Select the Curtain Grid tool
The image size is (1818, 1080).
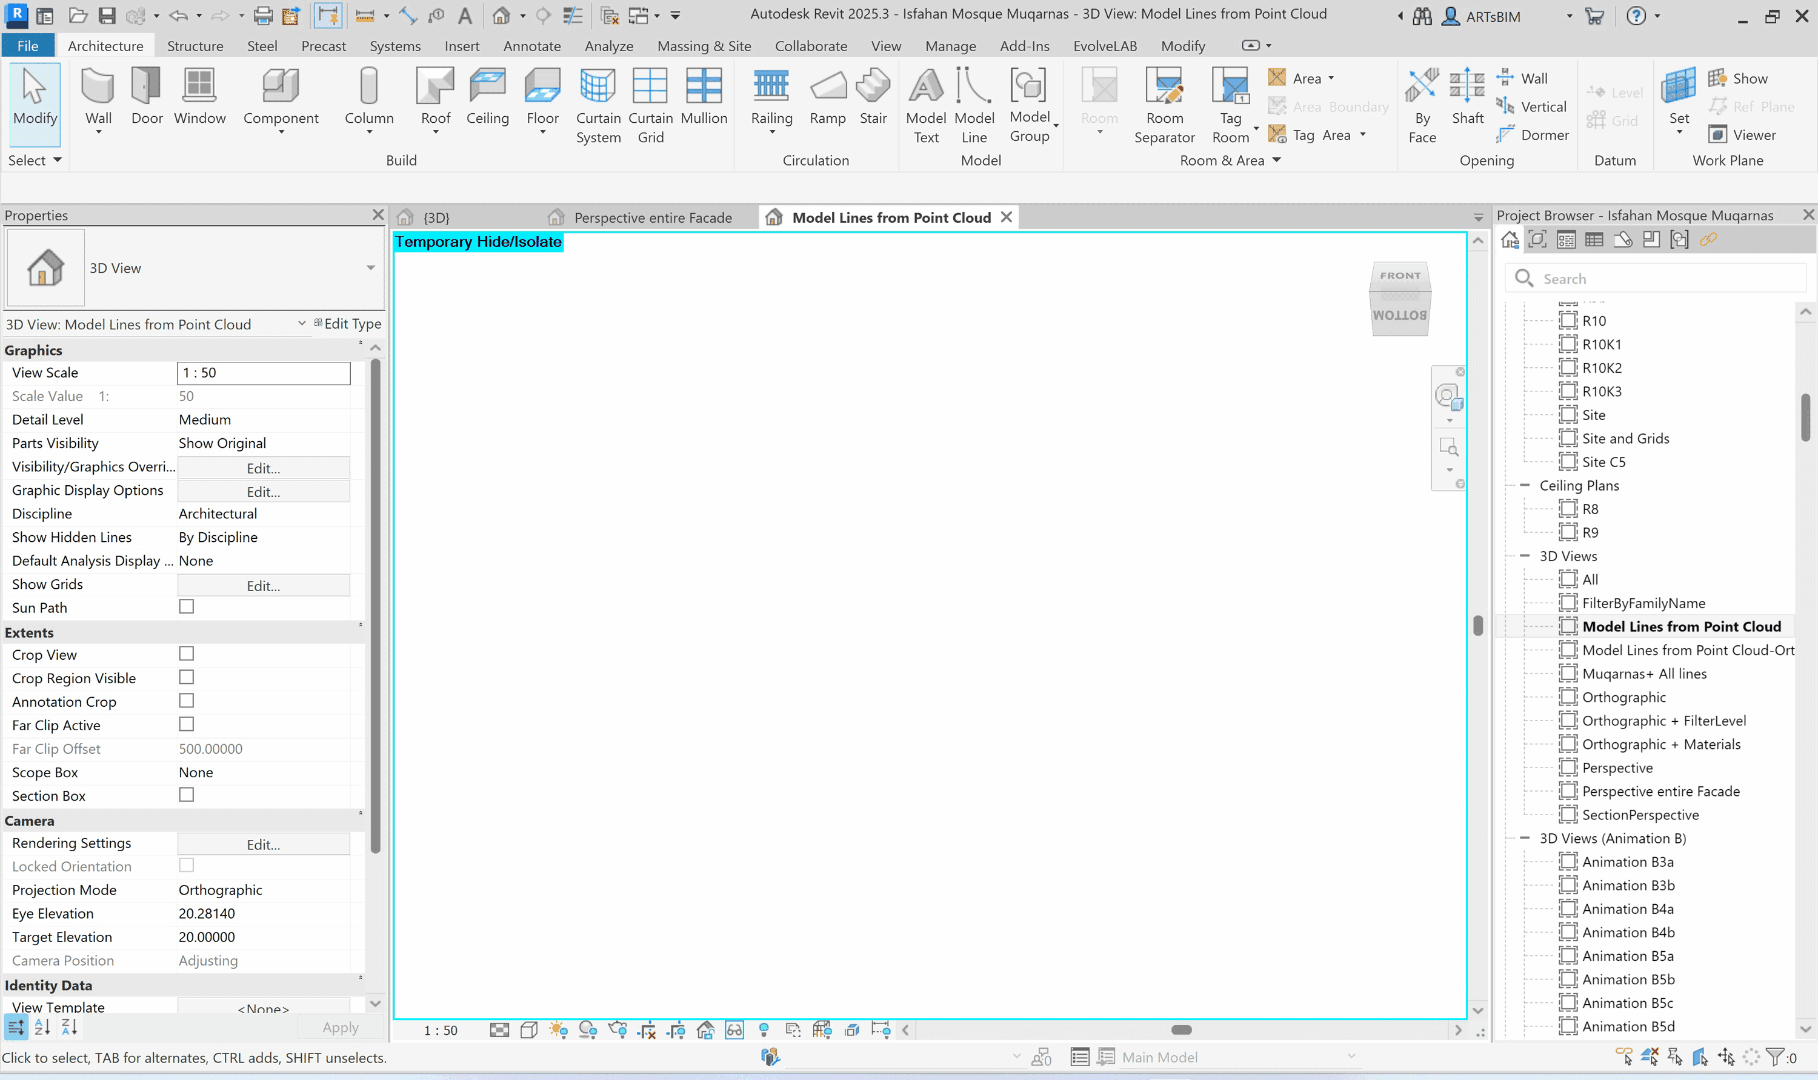(x=650, y=90)
